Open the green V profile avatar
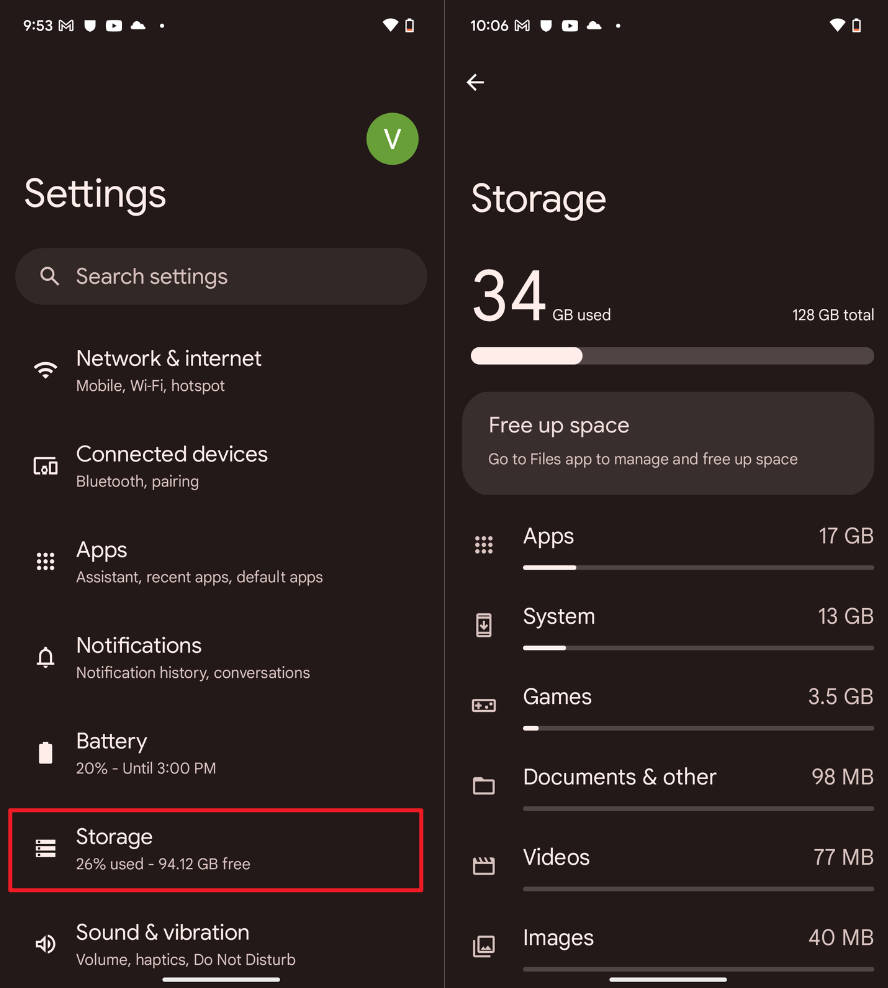This screenshot has width=888, height=988. pos(392,139)
